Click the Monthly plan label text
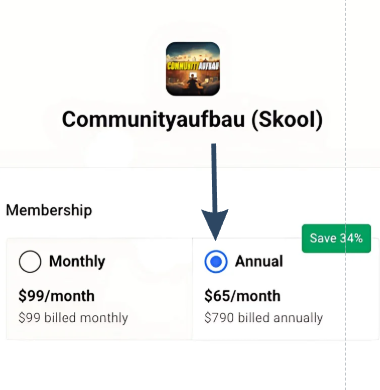 point(77,261)
